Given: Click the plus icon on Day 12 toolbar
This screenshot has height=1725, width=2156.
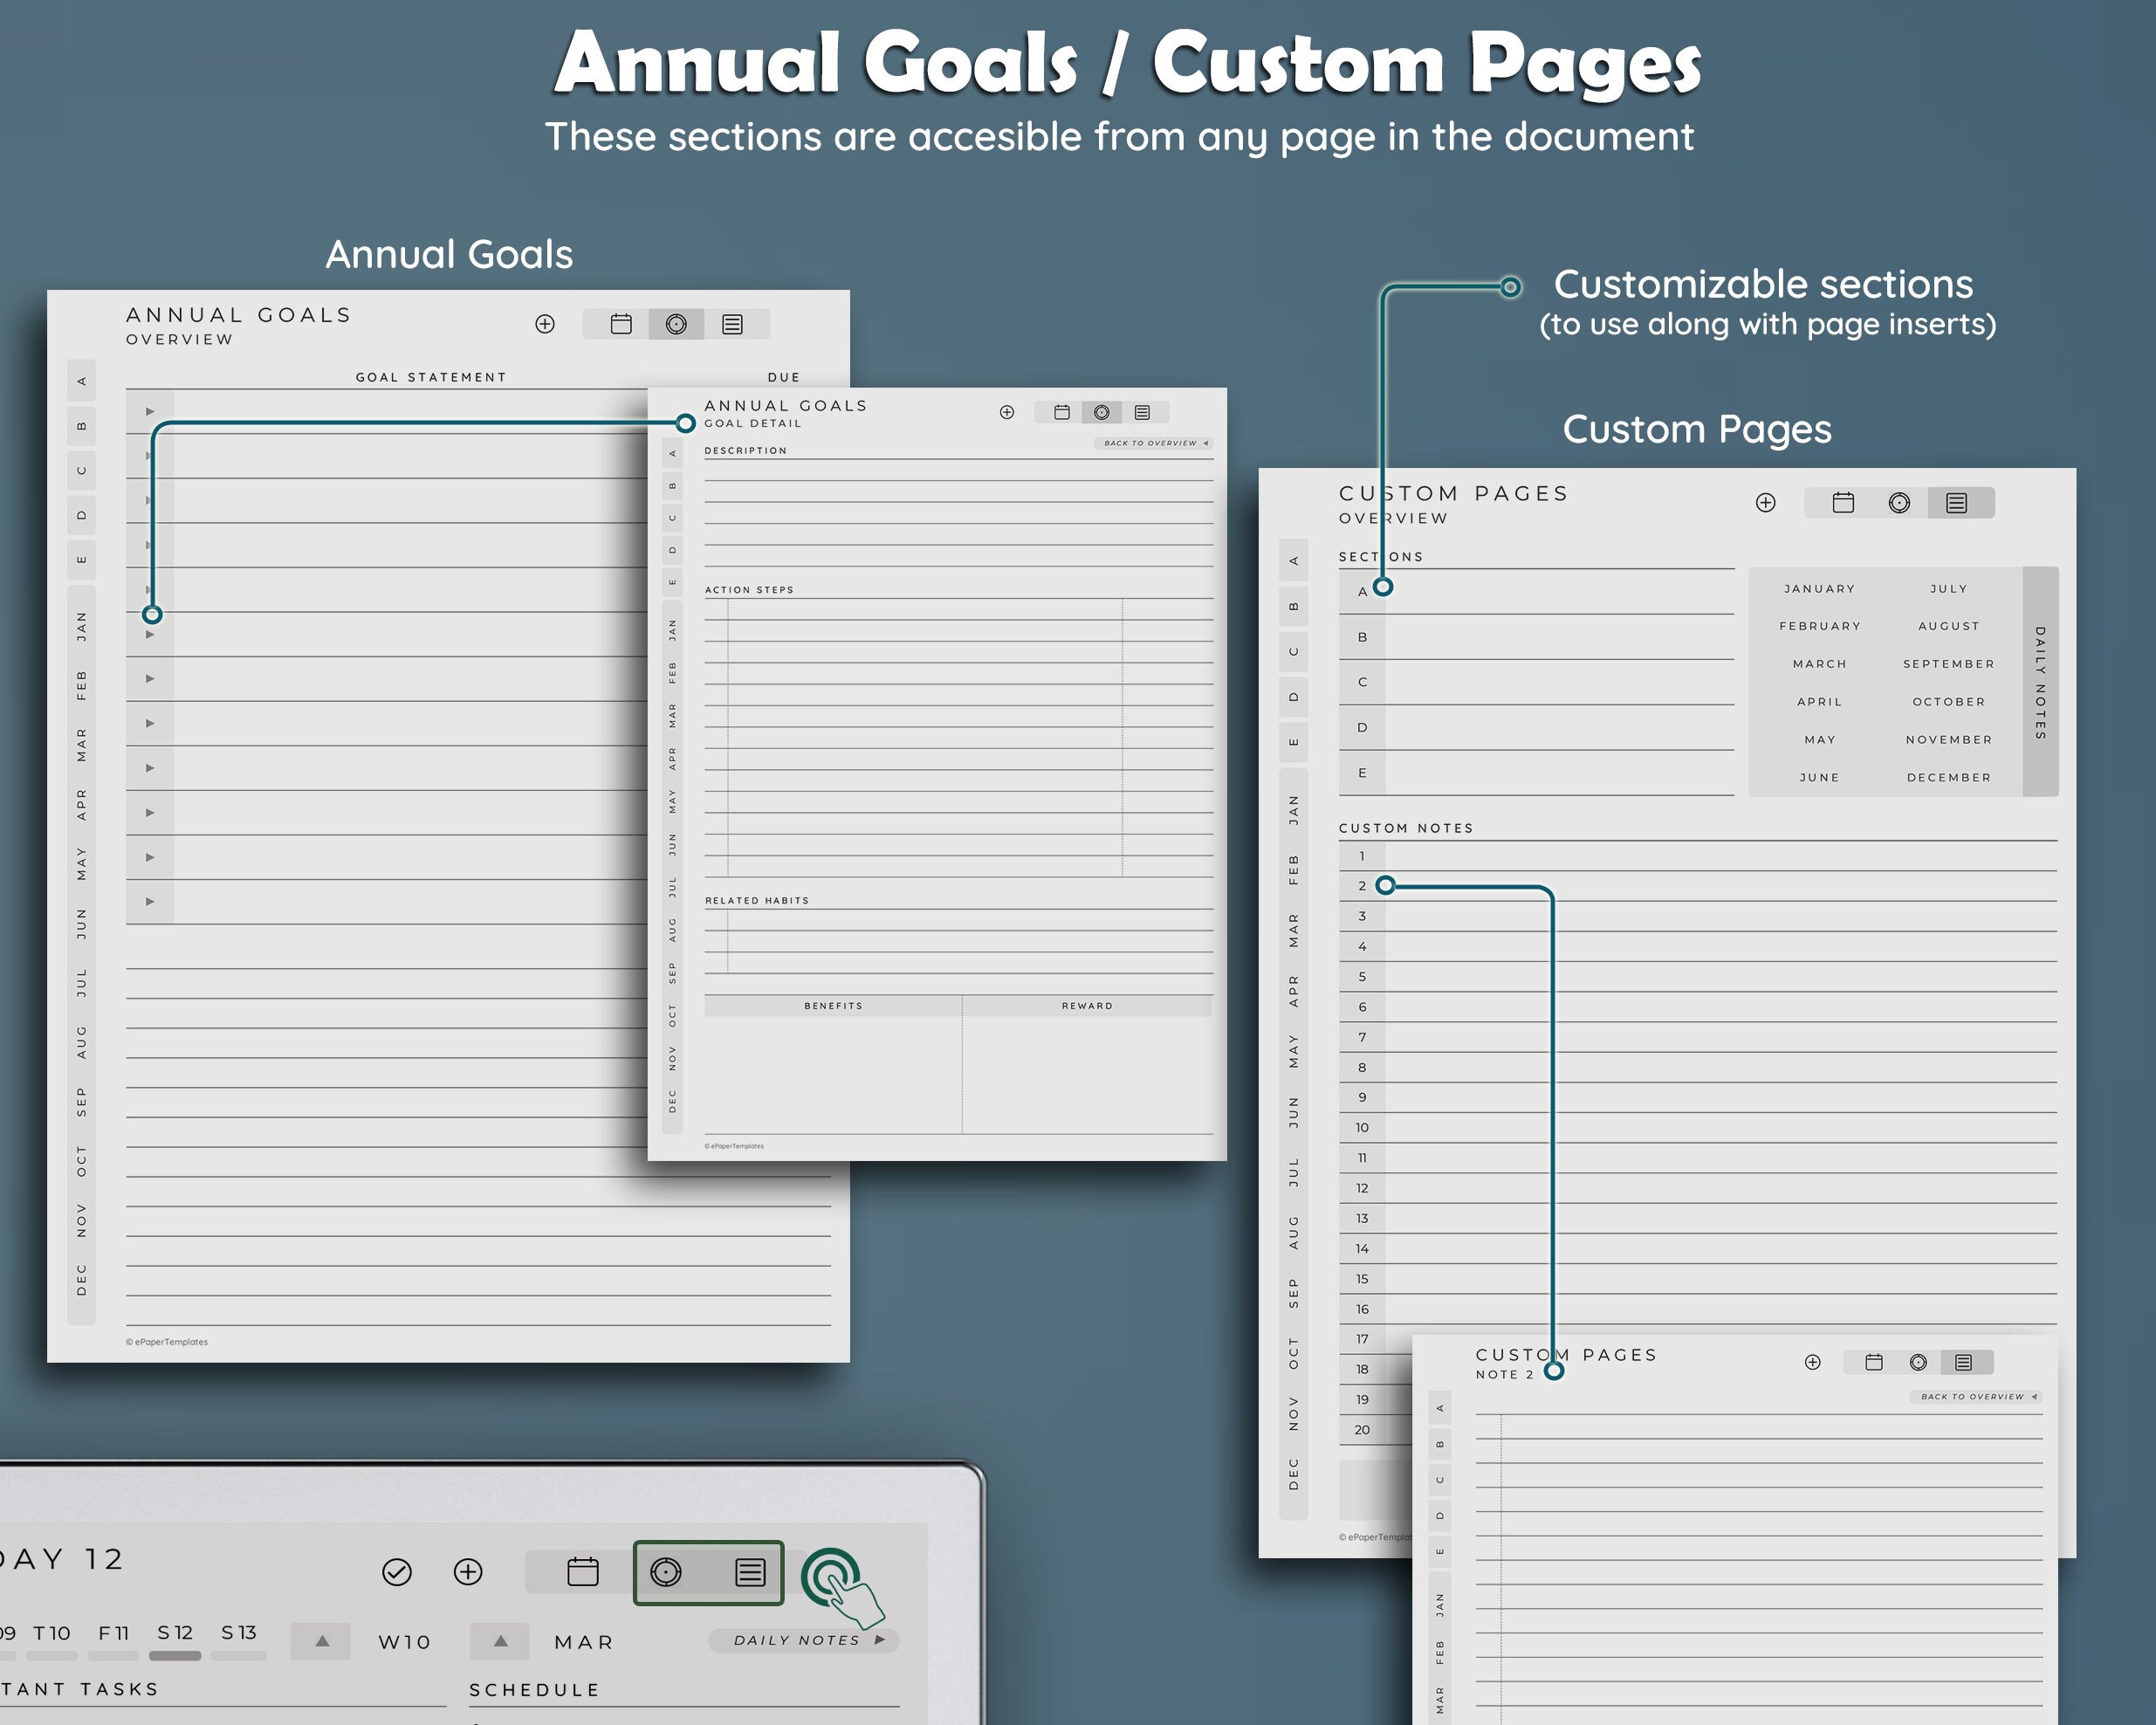Looking at the screenshot, I should point(467,1572).
